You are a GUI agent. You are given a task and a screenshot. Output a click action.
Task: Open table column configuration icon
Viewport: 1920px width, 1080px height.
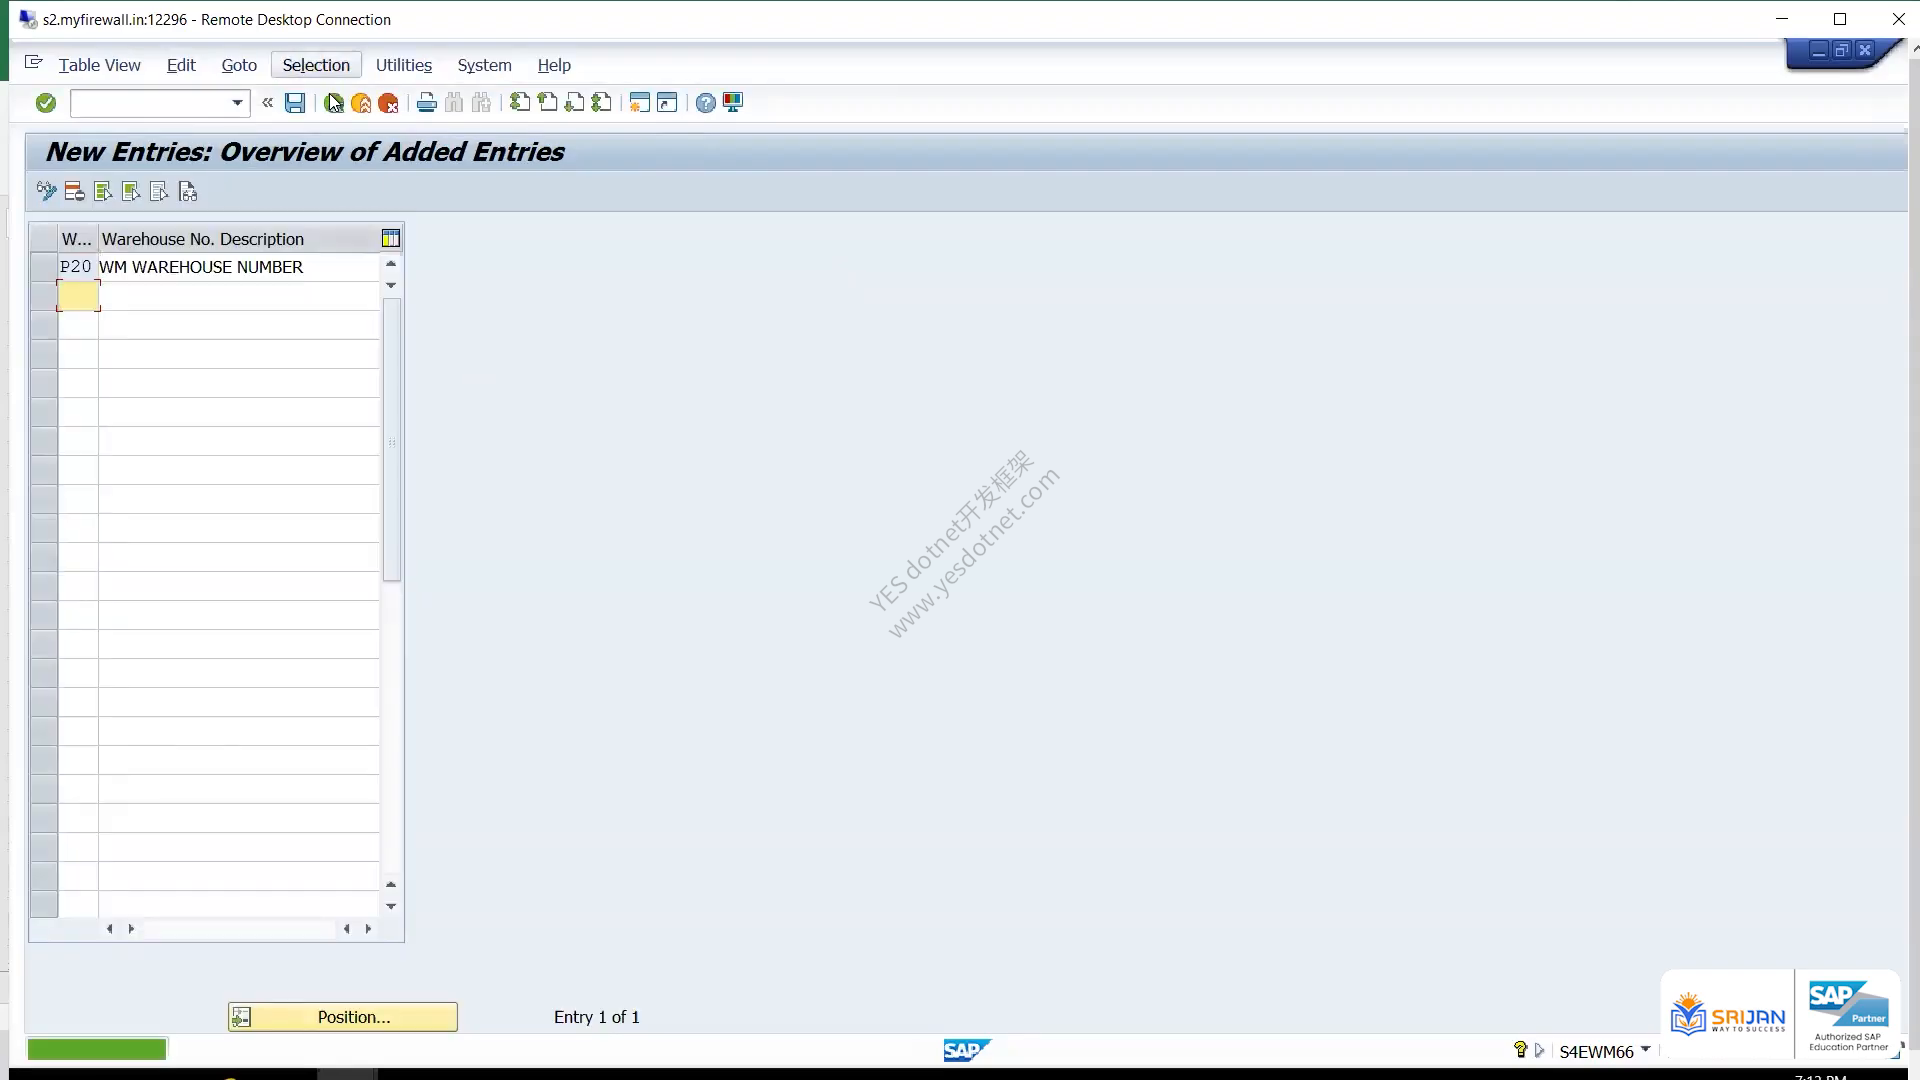(x=391, y=238)
